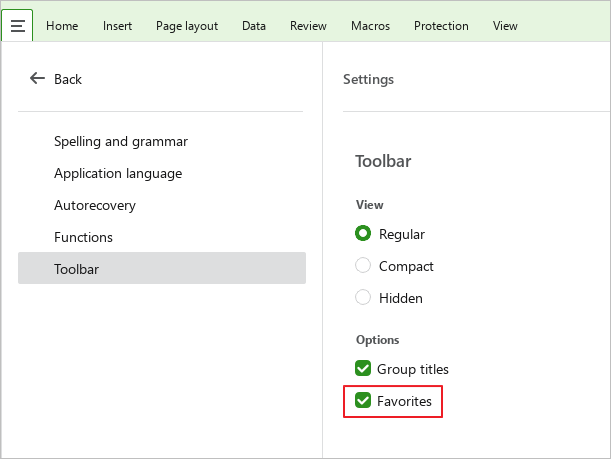
Task: Open the Protection tab
Action: pos(441,26)
